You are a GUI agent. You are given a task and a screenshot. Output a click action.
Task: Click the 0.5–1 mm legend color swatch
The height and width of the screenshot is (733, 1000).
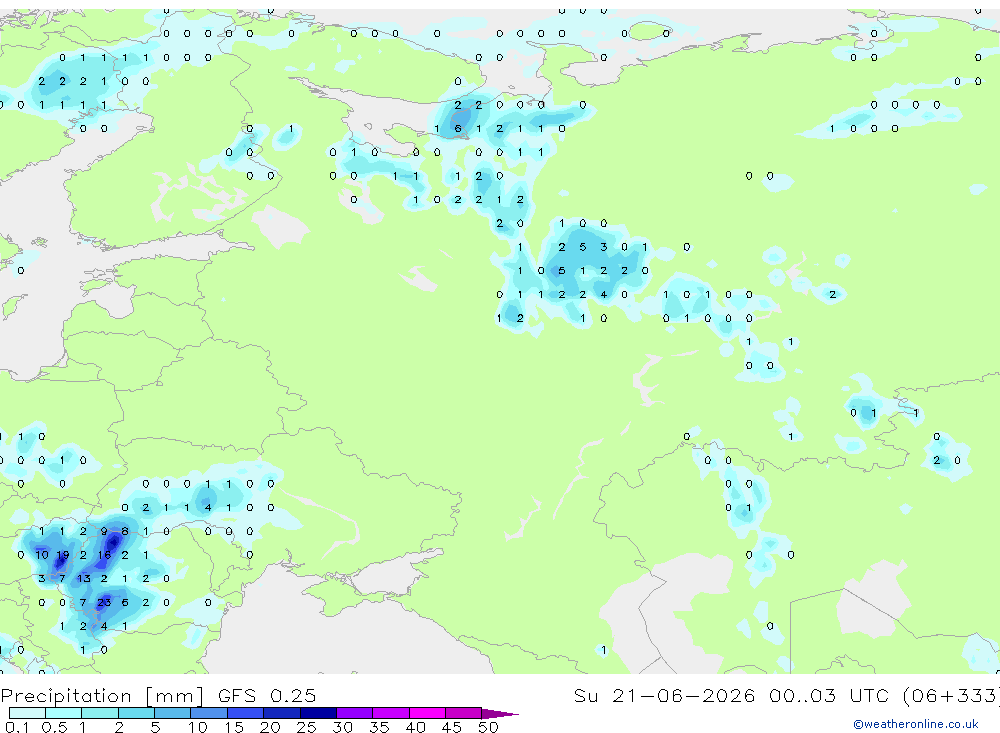[x=64, y=713]
